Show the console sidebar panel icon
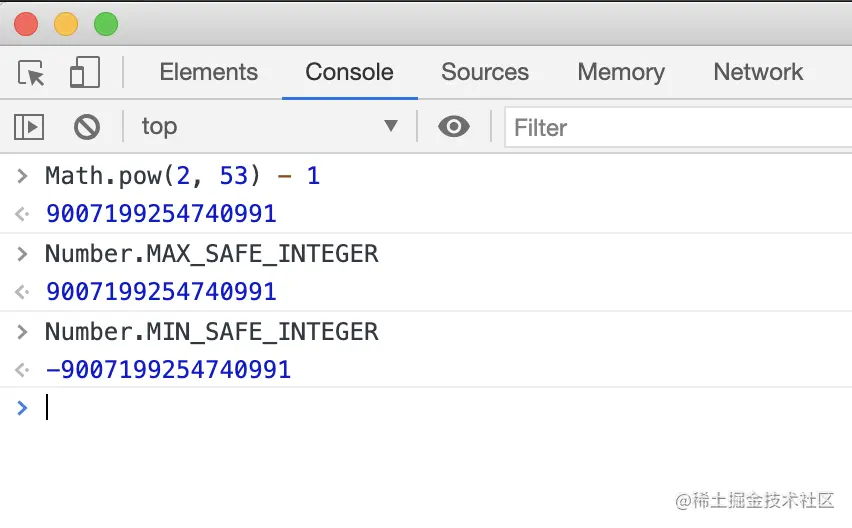Image resolution: width=852 pixels, height=528 pixels. point(29,127)
